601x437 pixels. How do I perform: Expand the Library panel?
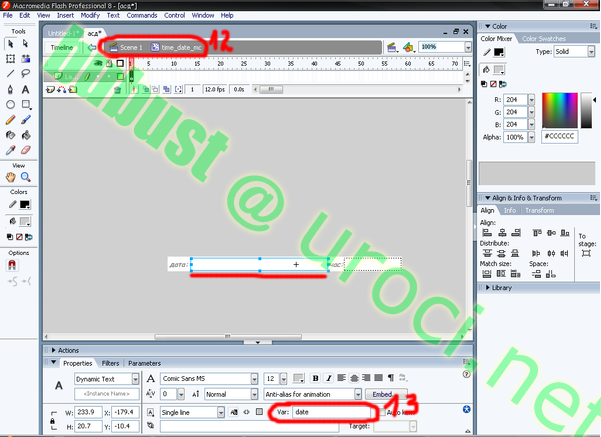click(488, 288)
